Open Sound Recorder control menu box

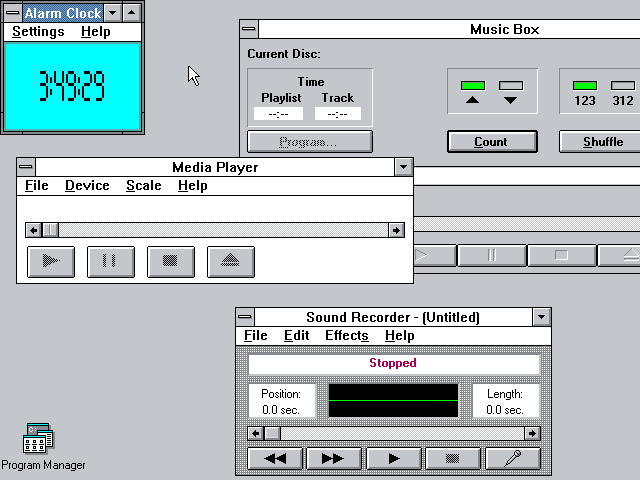point(245,317)
